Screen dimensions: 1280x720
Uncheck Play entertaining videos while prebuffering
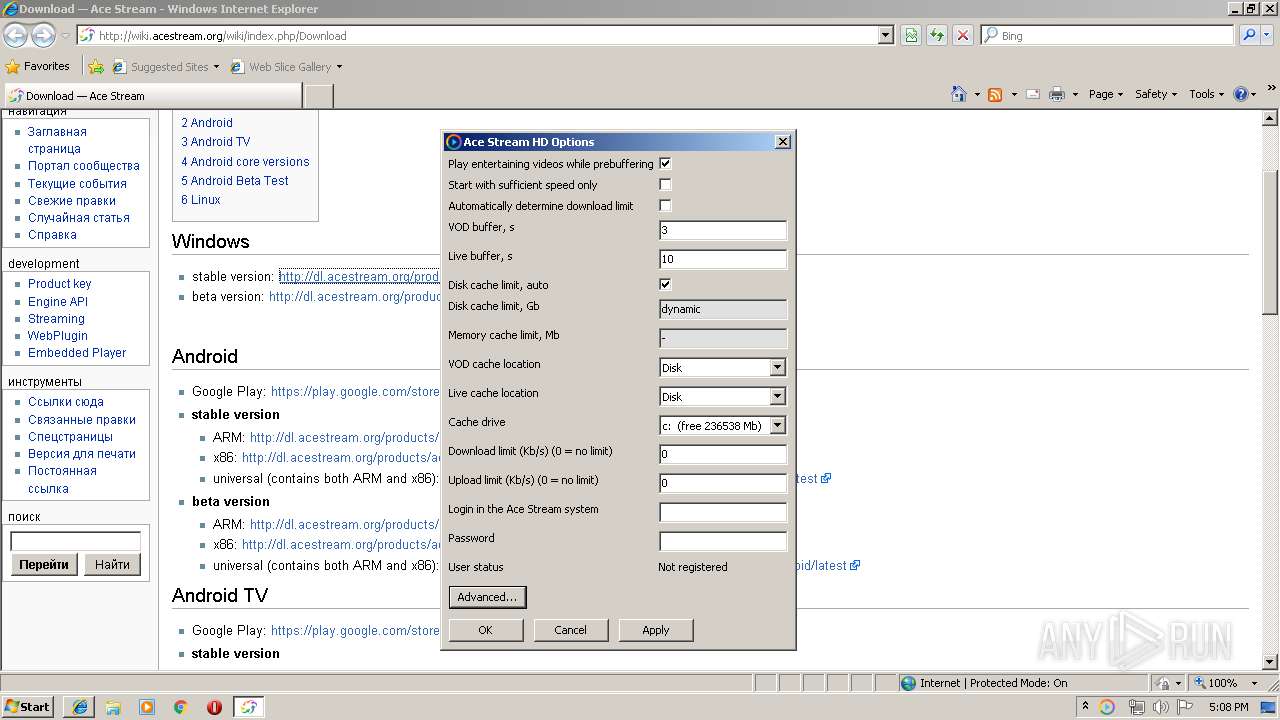665,163
